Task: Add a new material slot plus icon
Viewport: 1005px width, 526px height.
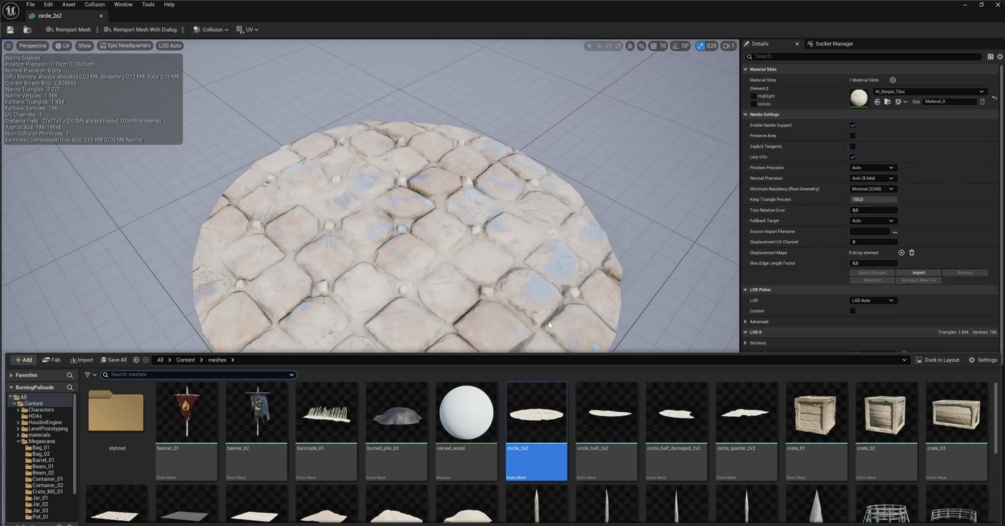Action: pyautogui.click(x=893, y=80)
